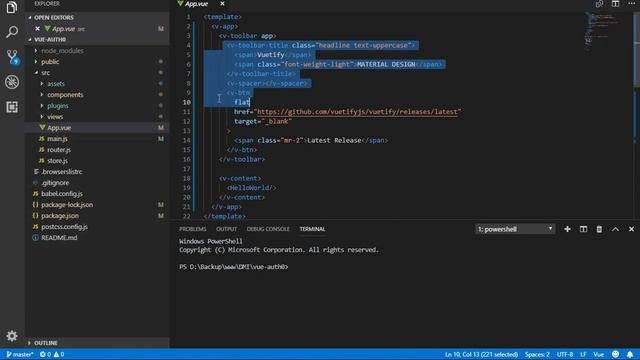Image resolution: width=640 pixels, height=360 pixels.
Task: Open the notifications bell in the status bar
Action: point(630,354)
